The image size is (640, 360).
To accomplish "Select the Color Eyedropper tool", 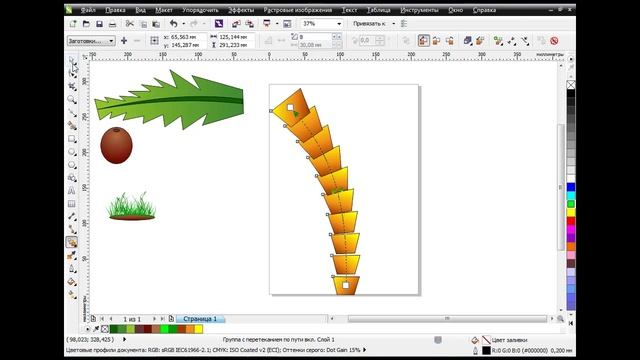I will click(72, 256).
